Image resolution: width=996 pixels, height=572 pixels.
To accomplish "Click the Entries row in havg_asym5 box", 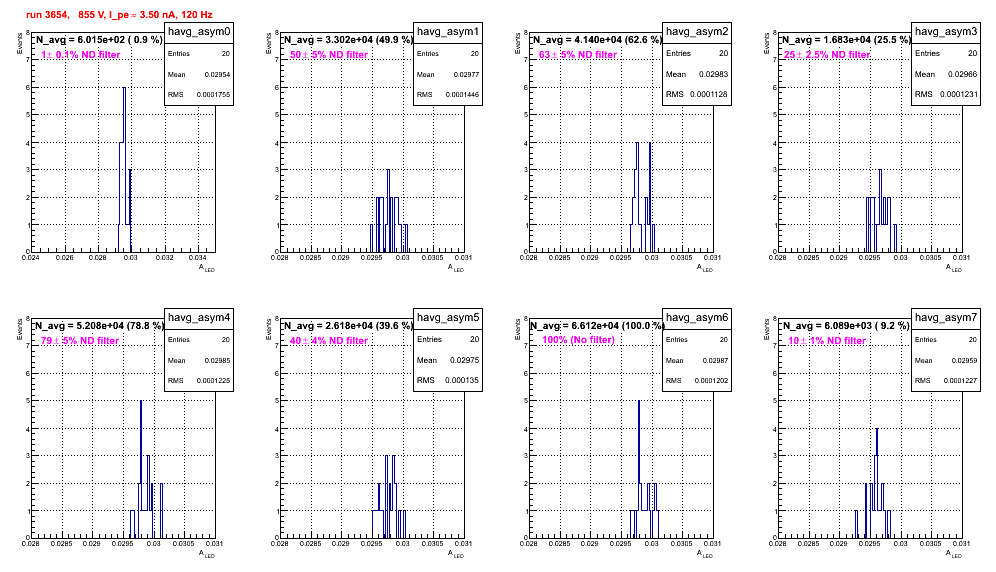I will 448,339.
